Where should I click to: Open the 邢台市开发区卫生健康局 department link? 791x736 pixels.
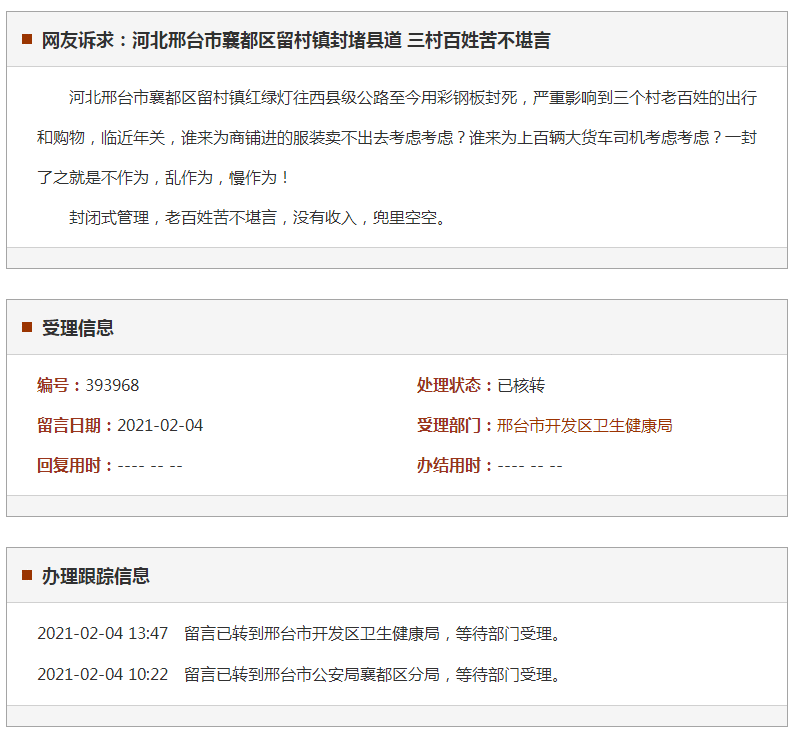(x=585, y=426)
